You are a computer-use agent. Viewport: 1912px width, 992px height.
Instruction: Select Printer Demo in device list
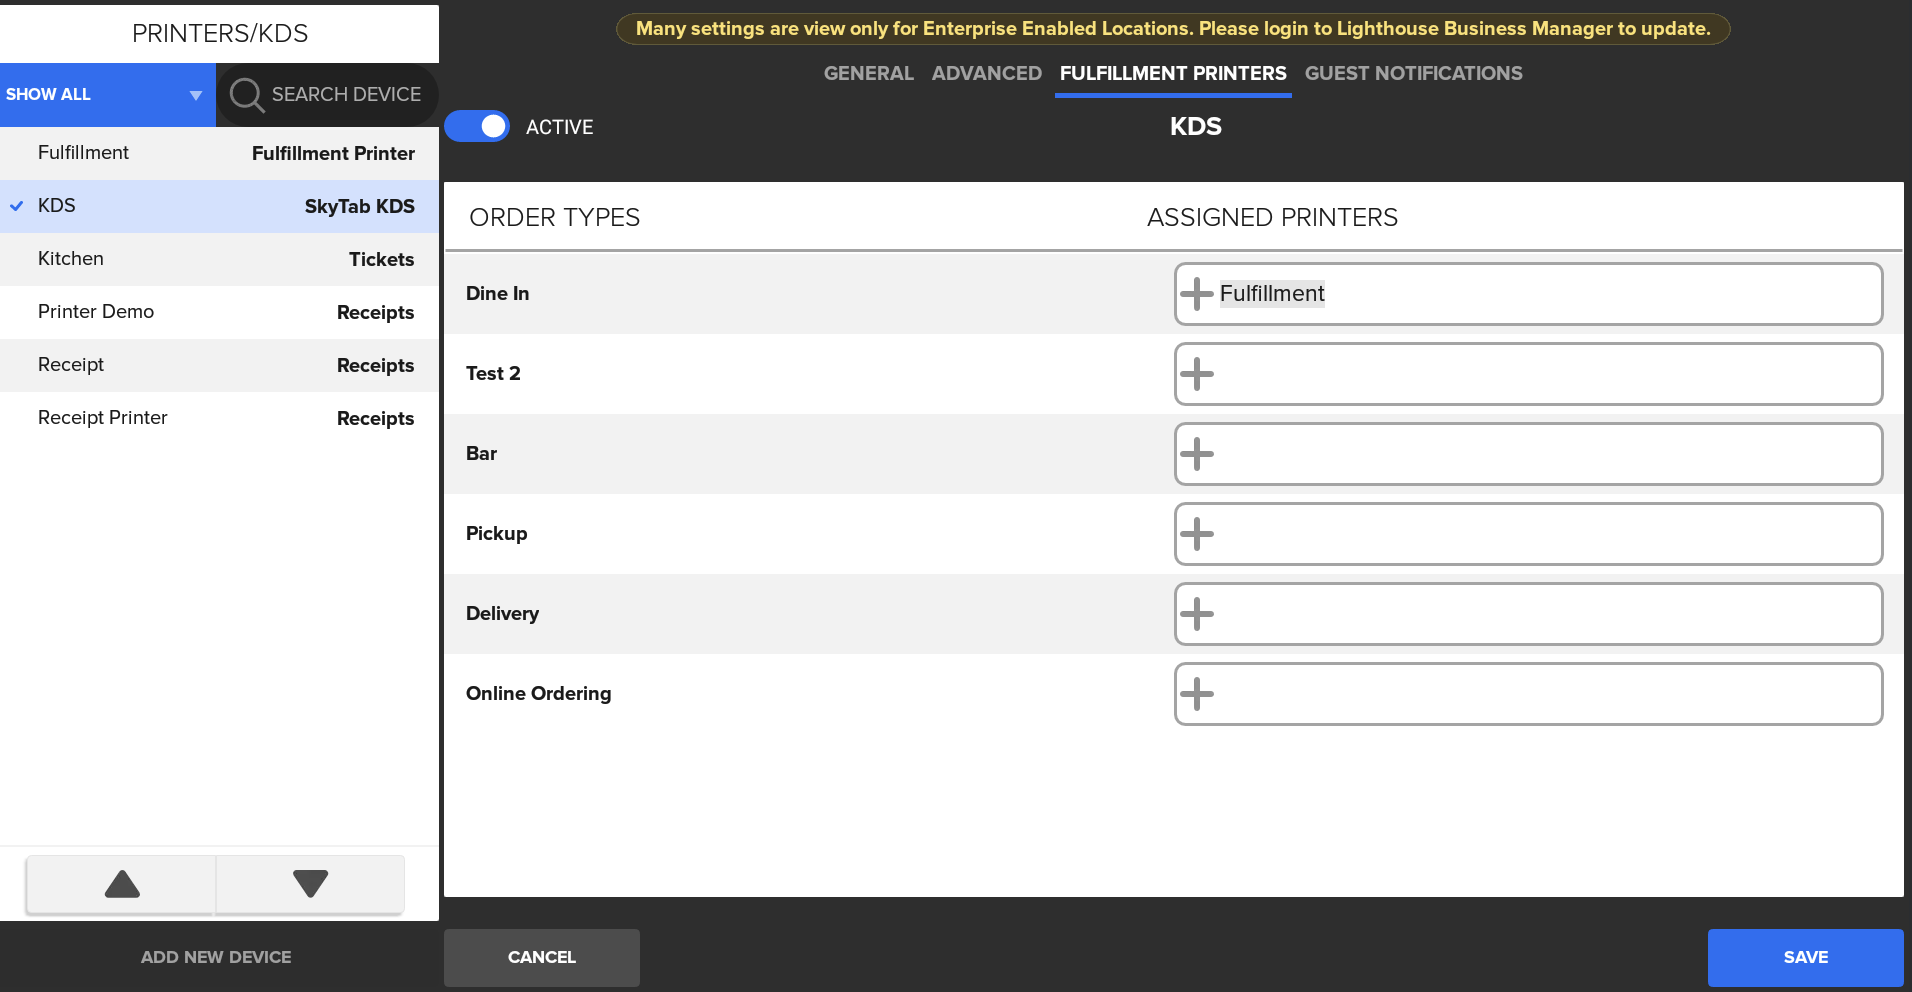[x=220, y=312]
